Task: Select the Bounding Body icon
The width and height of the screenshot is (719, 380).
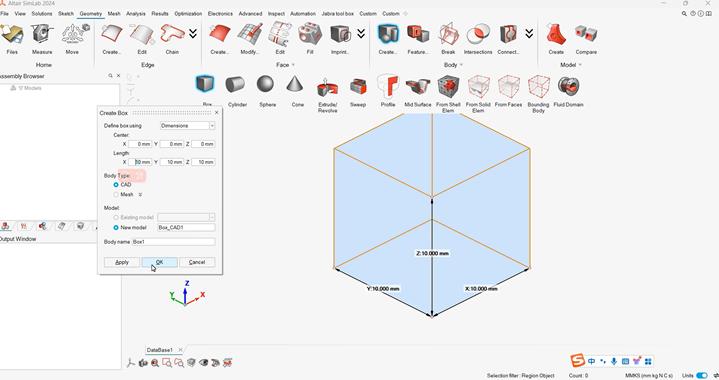Action: [x=538, y=86]
